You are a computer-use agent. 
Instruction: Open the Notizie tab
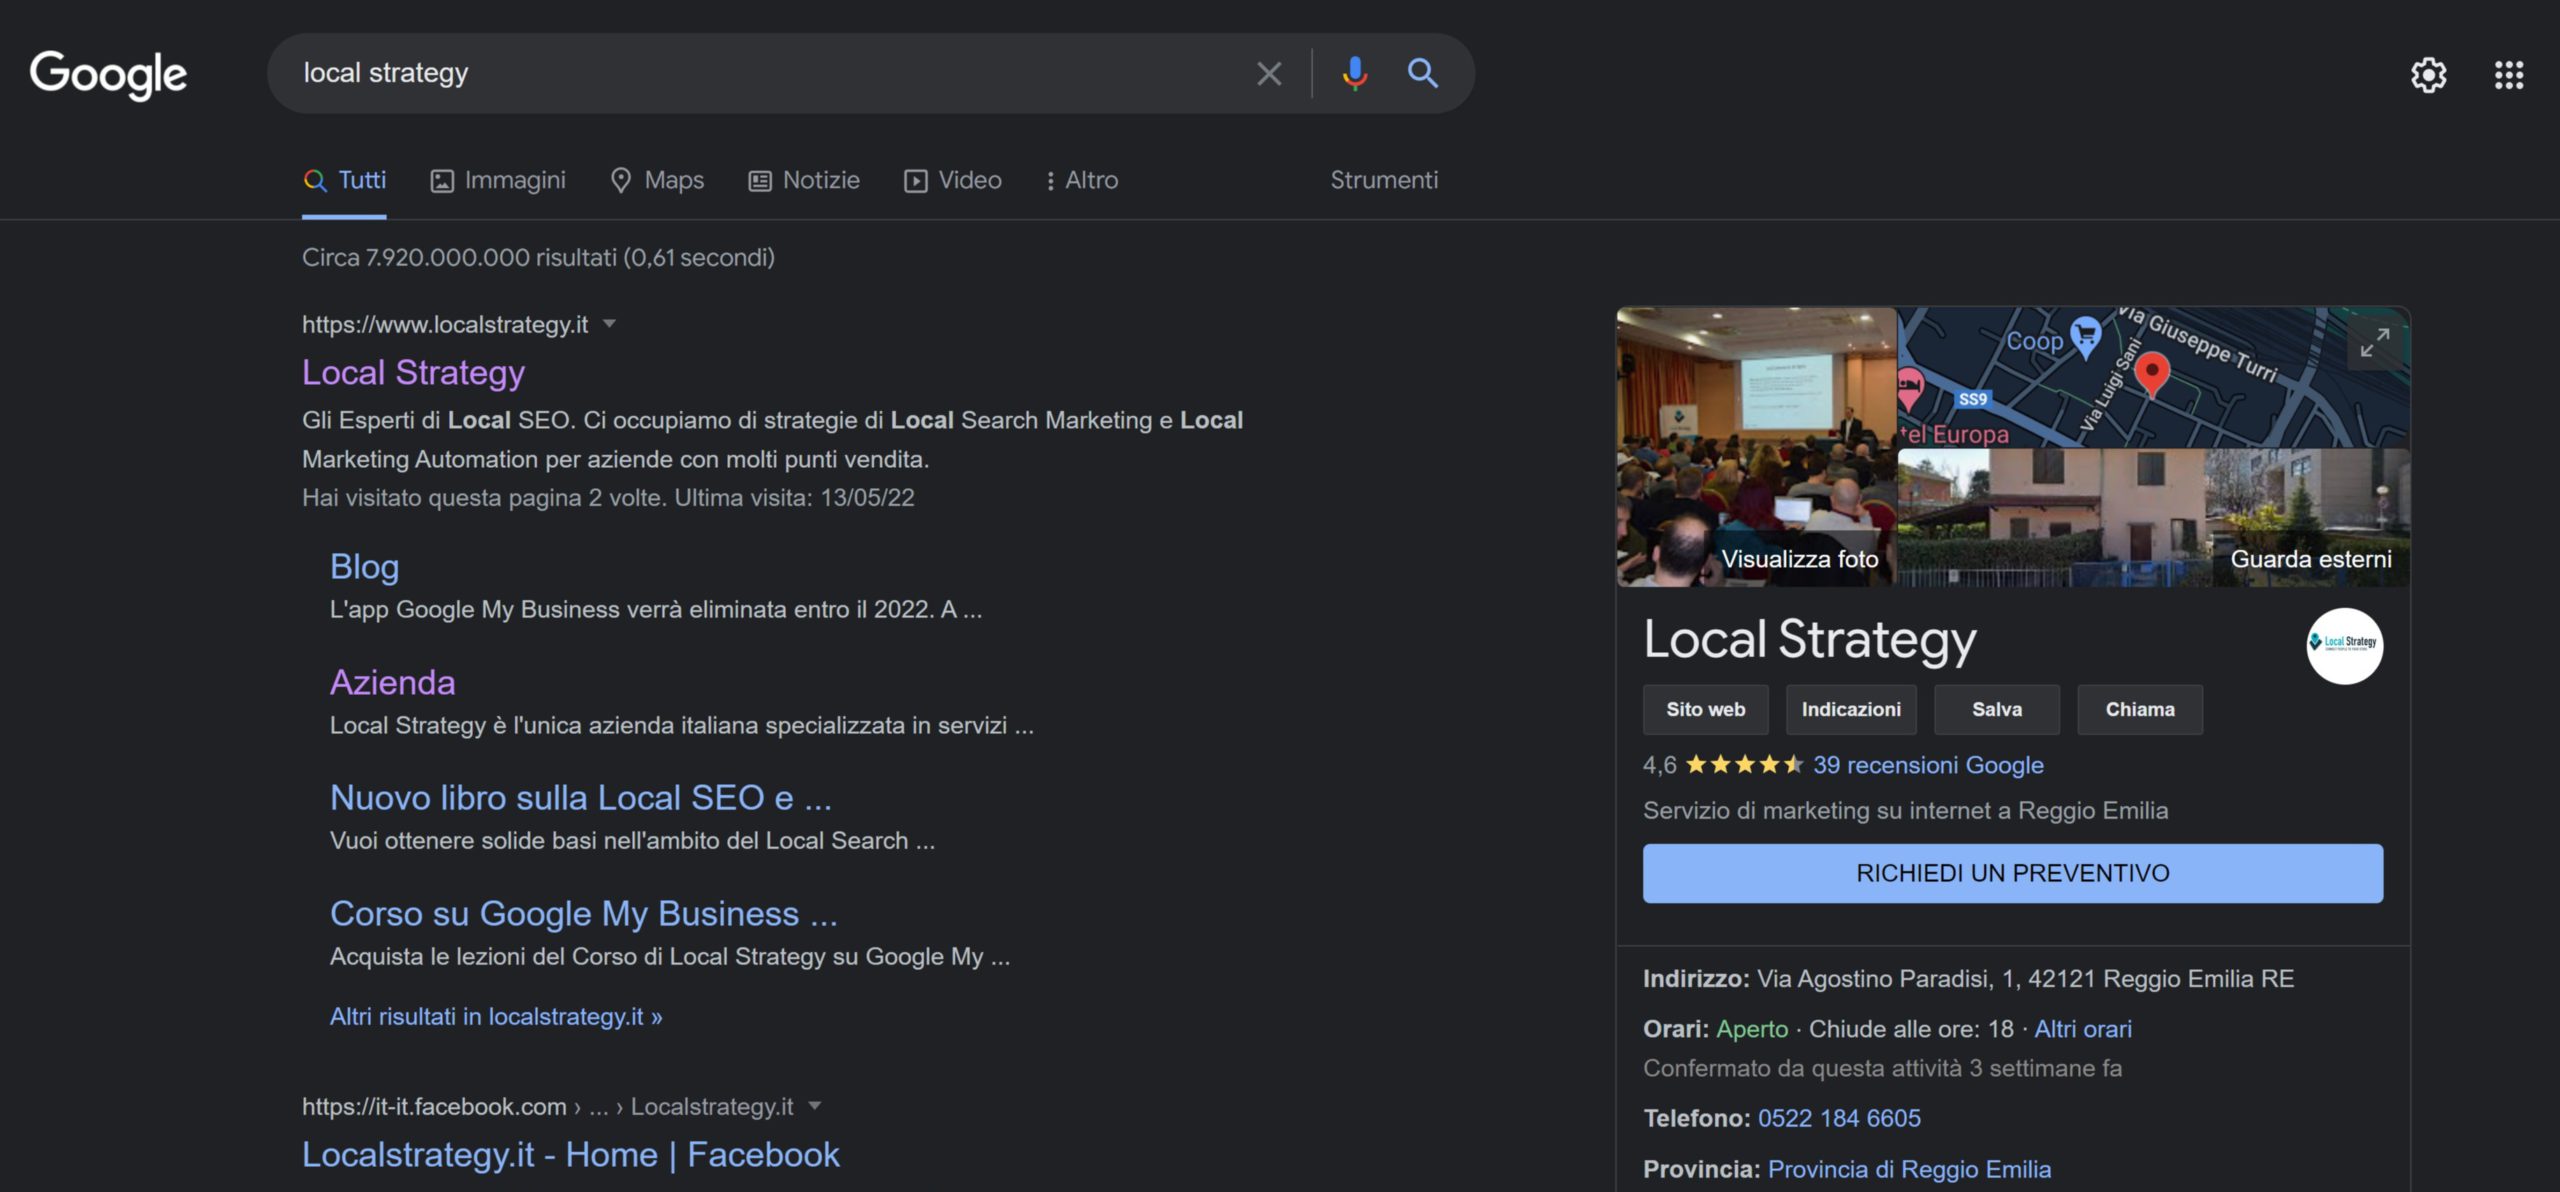[804, 180]
